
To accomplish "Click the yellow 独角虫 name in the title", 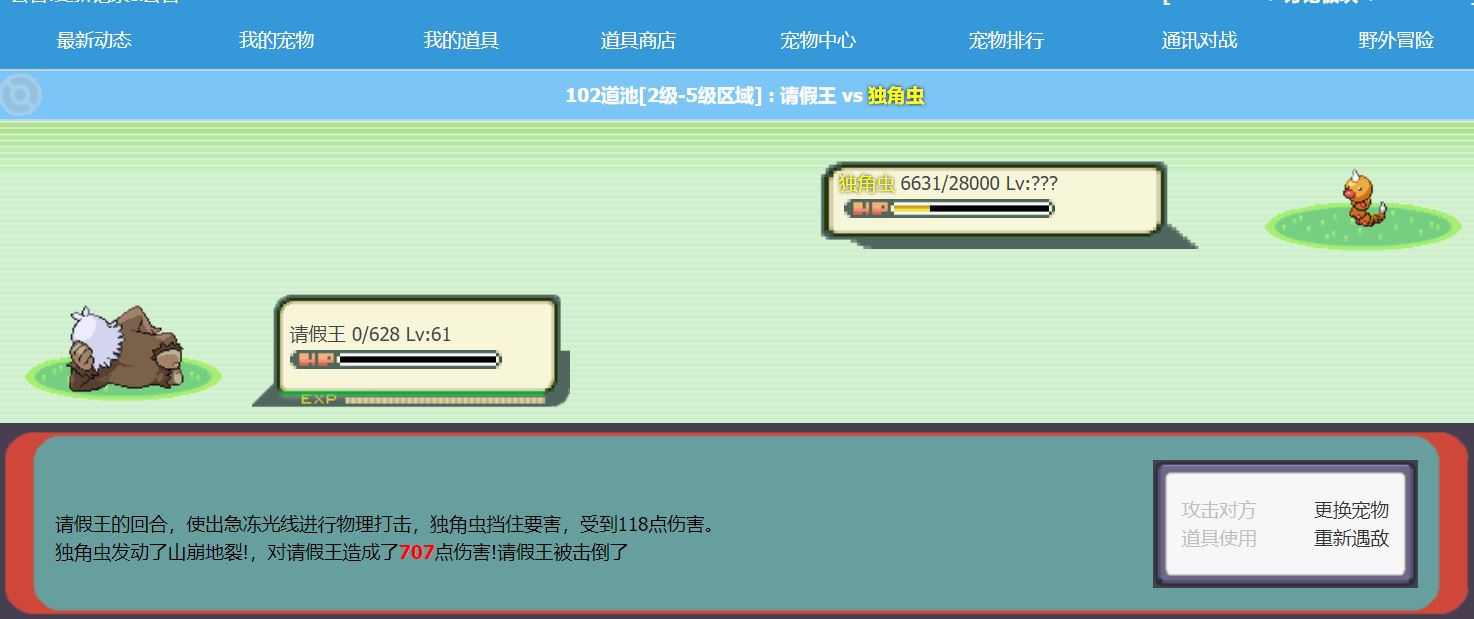I will pos(896,96).
